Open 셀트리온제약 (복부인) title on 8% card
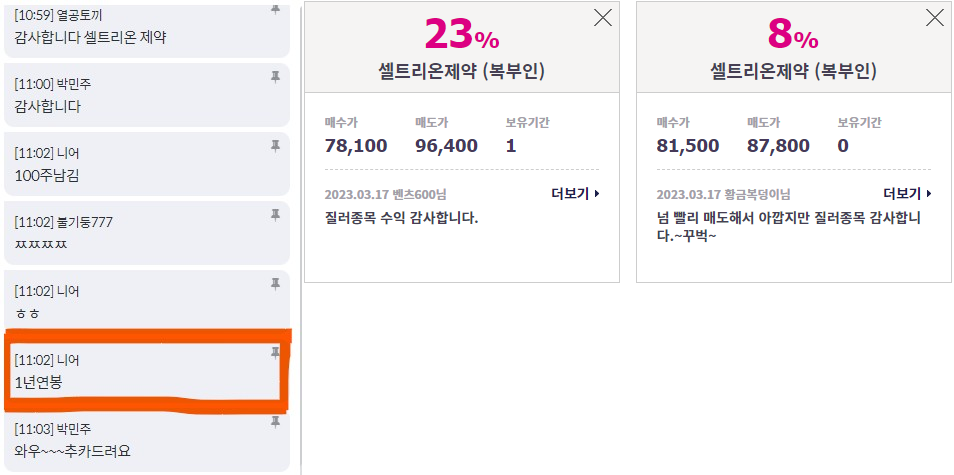 [793, 72]
